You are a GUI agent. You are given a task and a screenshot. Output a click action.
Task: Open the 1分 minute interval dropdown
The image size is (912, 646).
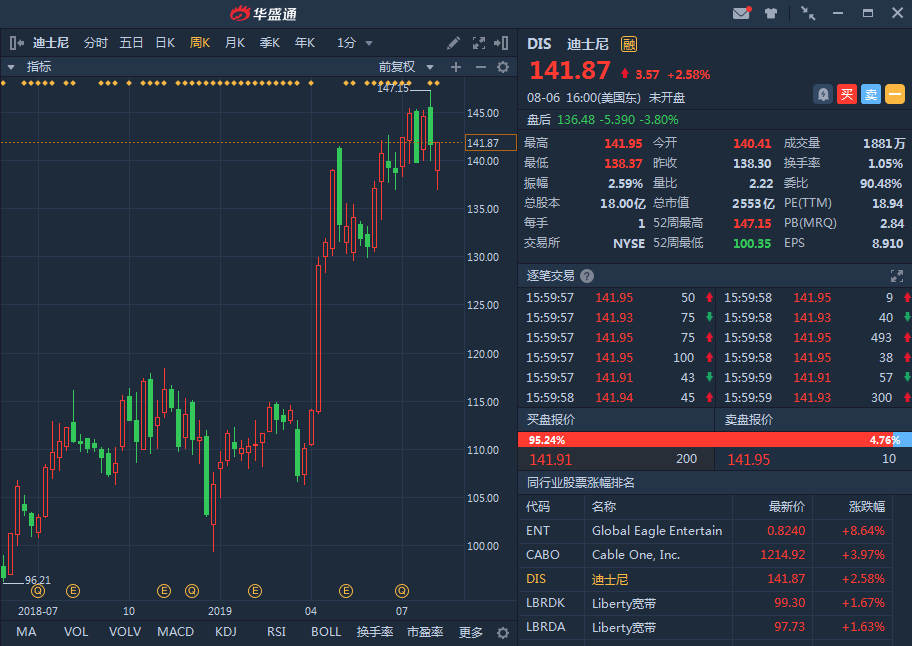pyautogui.click(x=354, y=43)
